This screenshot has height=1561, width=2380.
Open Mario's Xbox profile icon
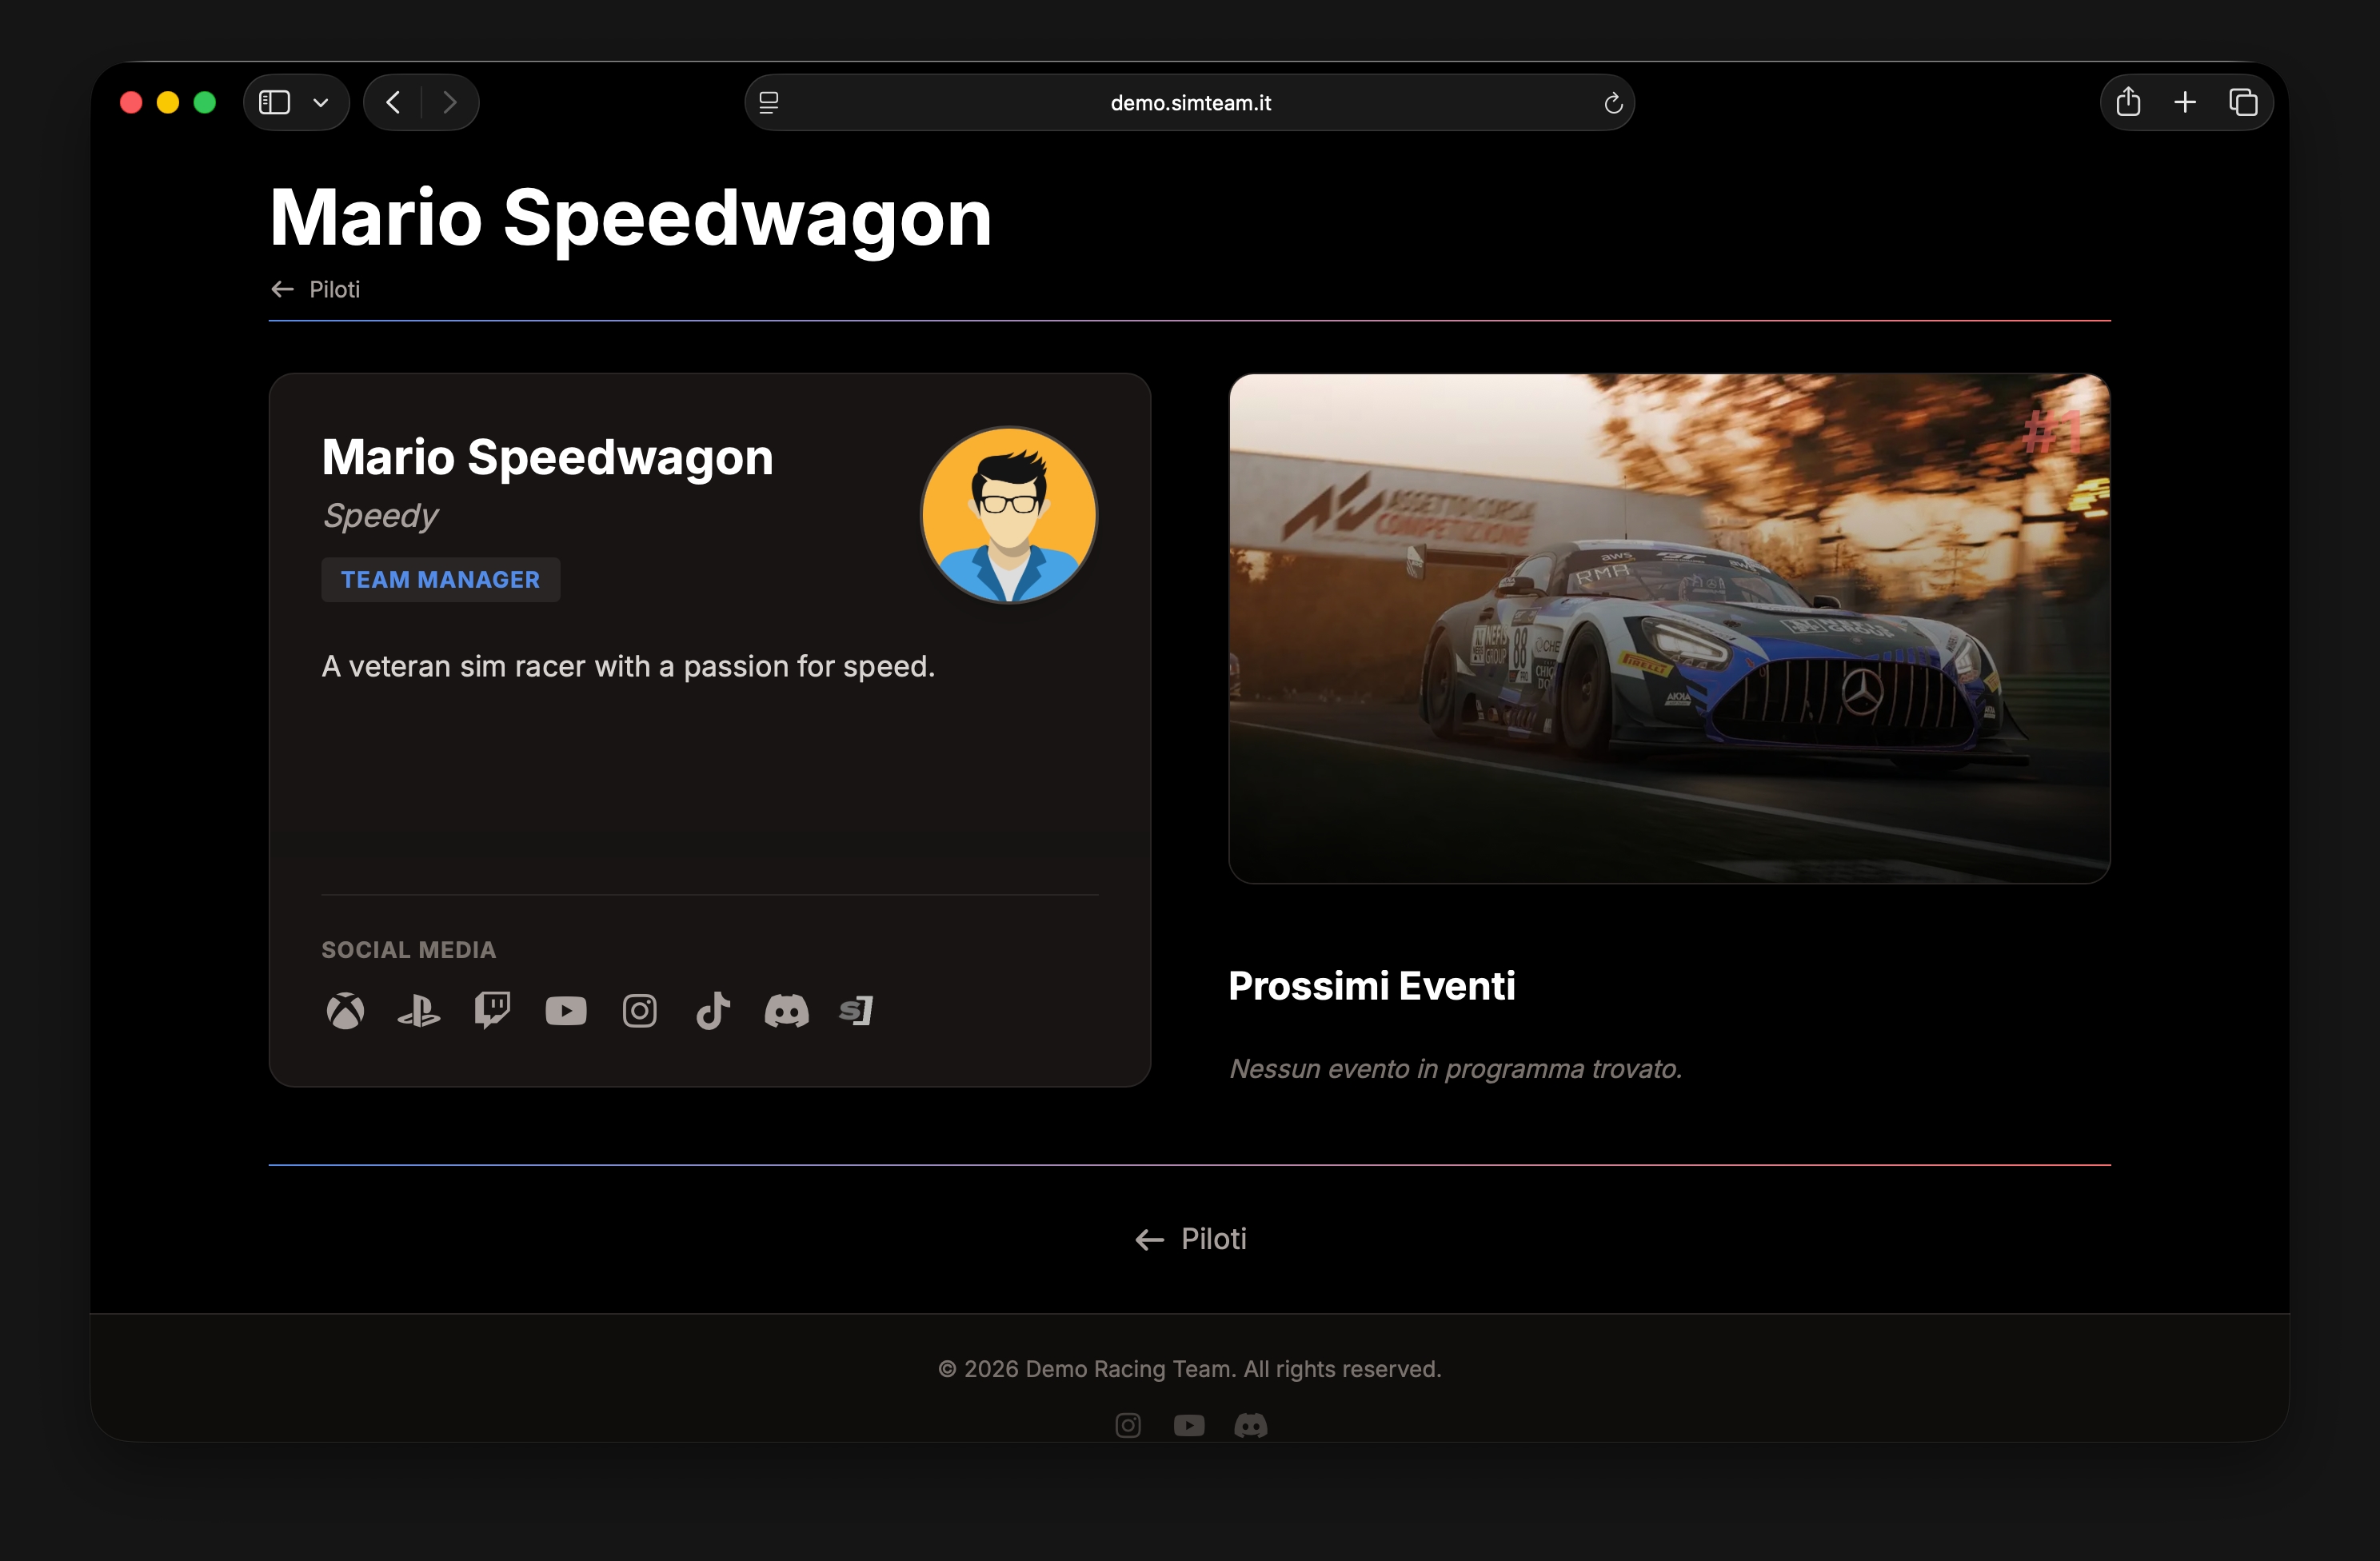pos(345,1011)
